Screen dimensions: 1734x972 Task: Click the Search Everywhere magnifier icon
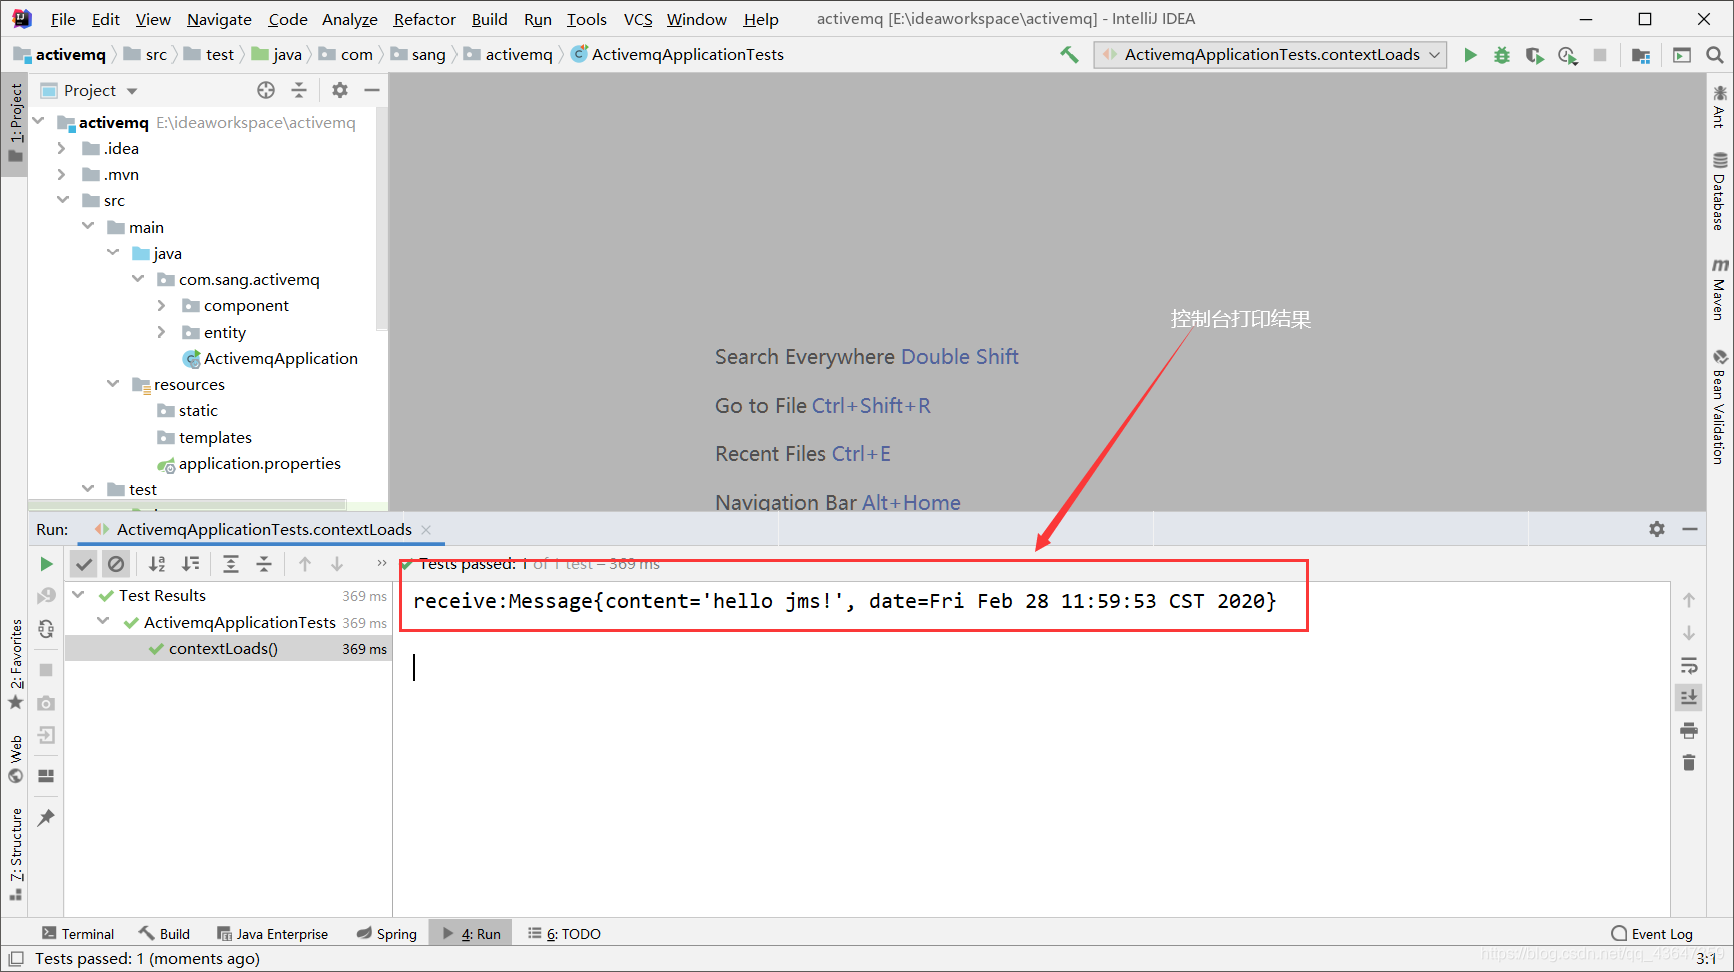(x=1714, y=55)
